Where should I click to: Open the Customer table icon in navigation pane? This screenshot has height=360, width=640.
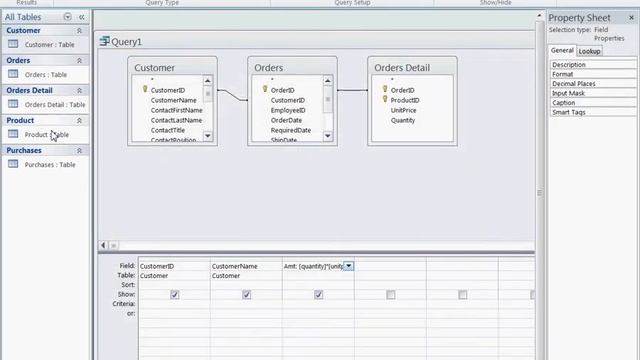(x=13, y=44)
